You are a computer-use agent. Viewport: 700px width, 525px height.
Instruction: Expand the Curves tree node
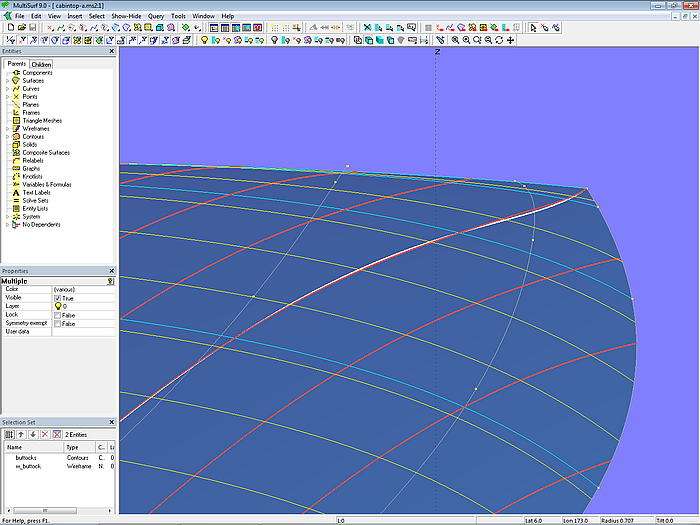point(7,89)
